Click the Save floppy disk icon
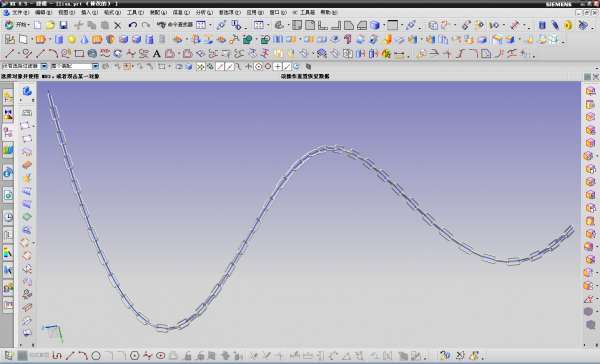 [x=64, y=25]
